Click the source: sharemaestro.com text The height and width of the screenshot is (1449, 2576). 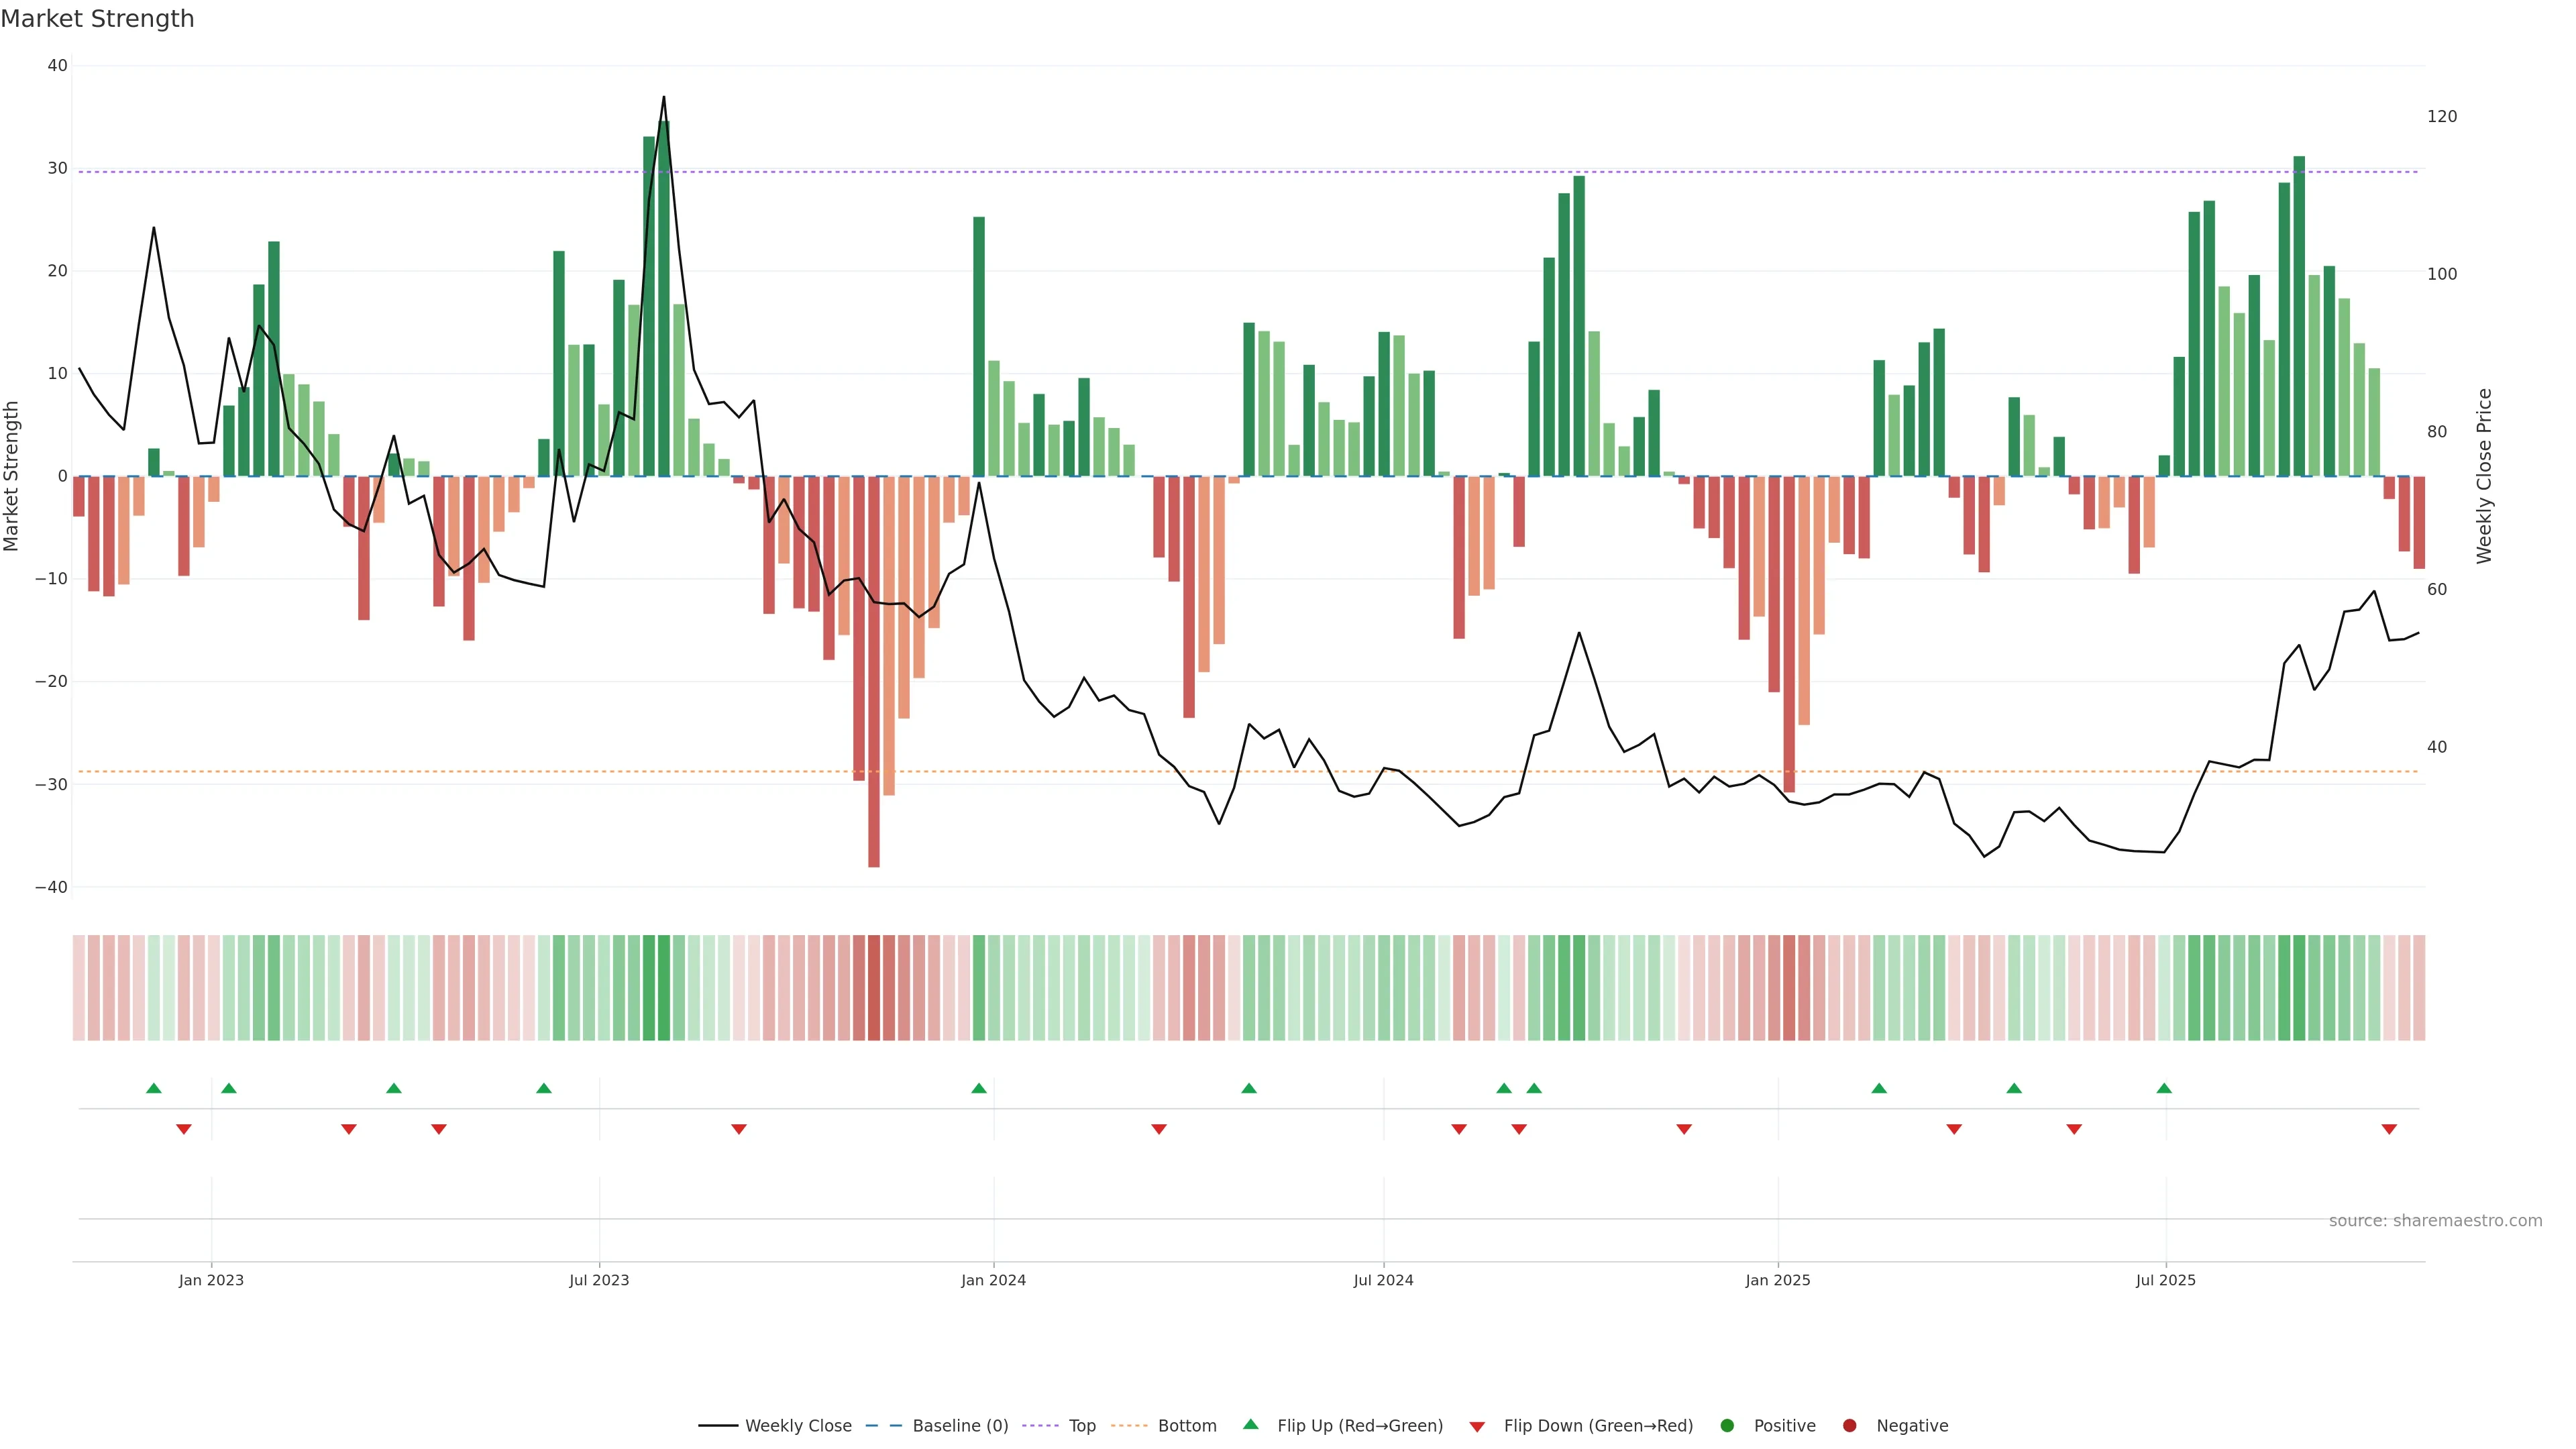[2435, 1221]
